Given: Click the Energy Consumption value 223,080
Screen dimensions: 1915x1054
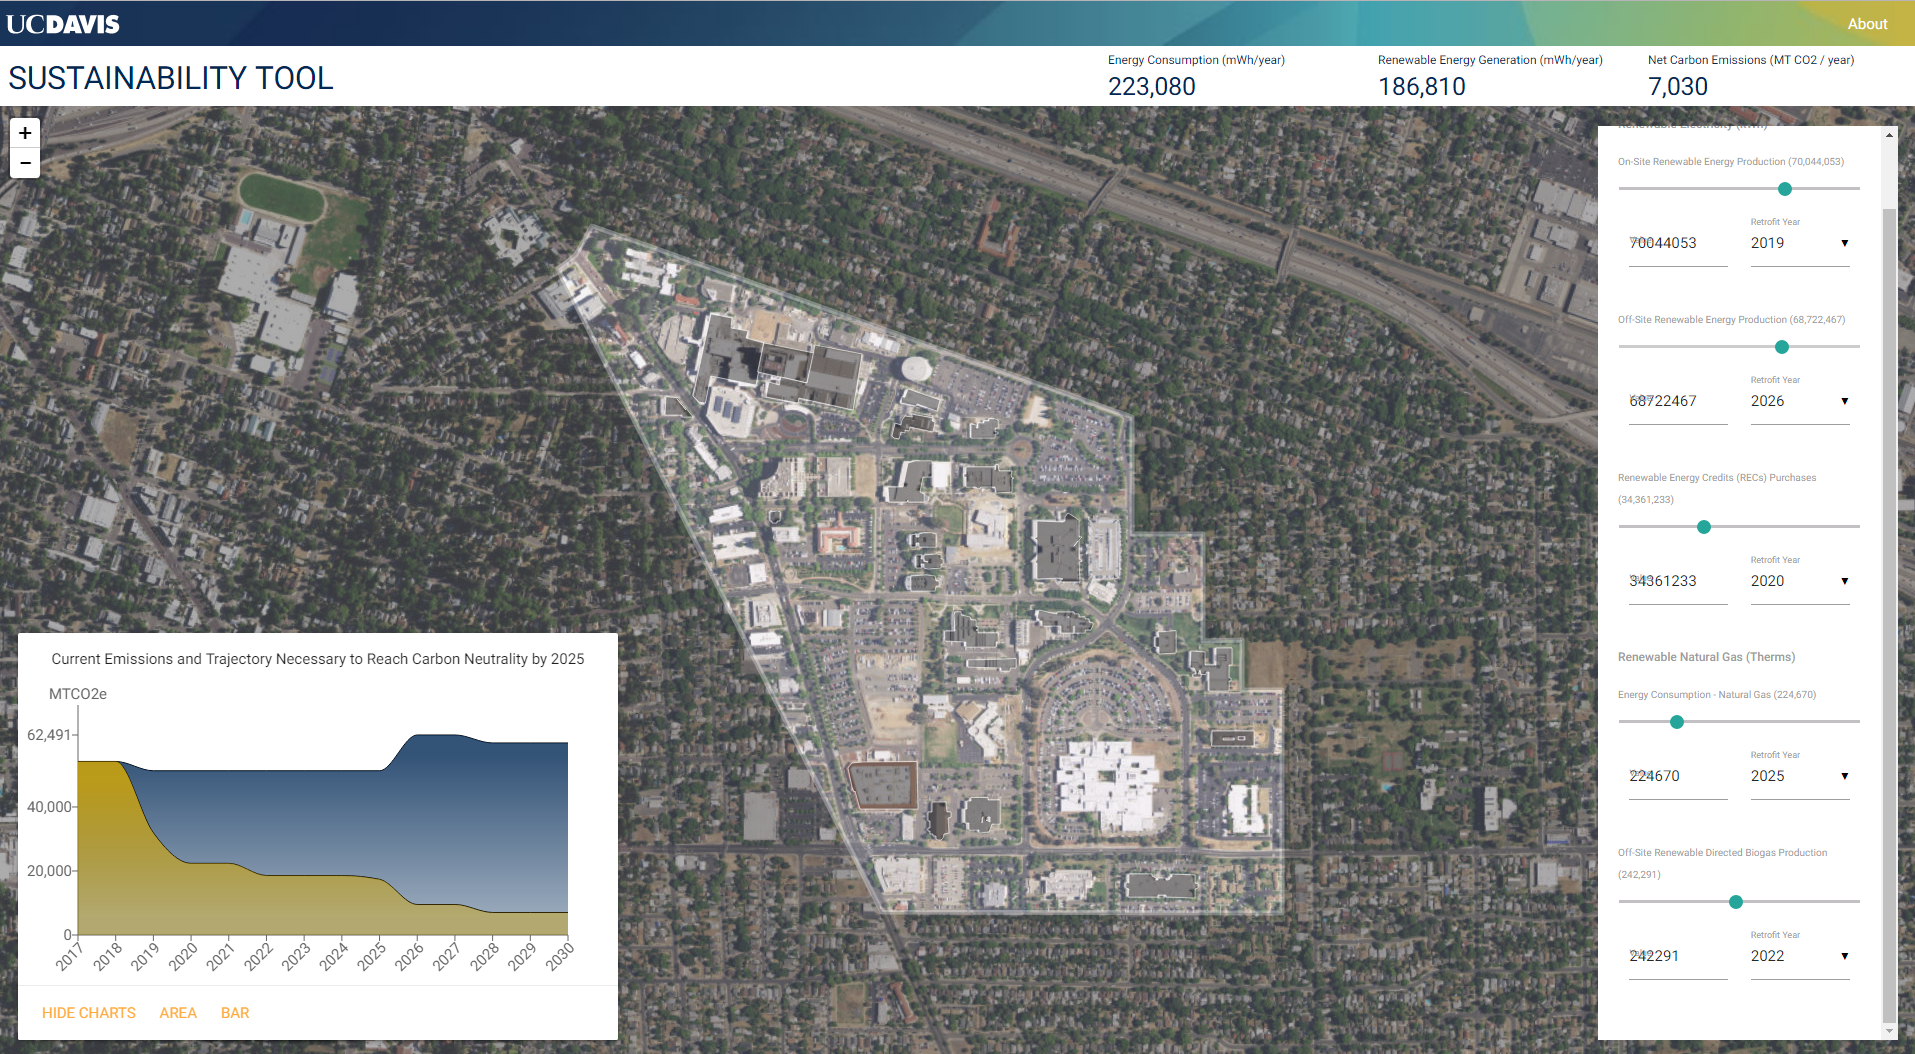Looking at the screenshot, I should point(1151,87).
